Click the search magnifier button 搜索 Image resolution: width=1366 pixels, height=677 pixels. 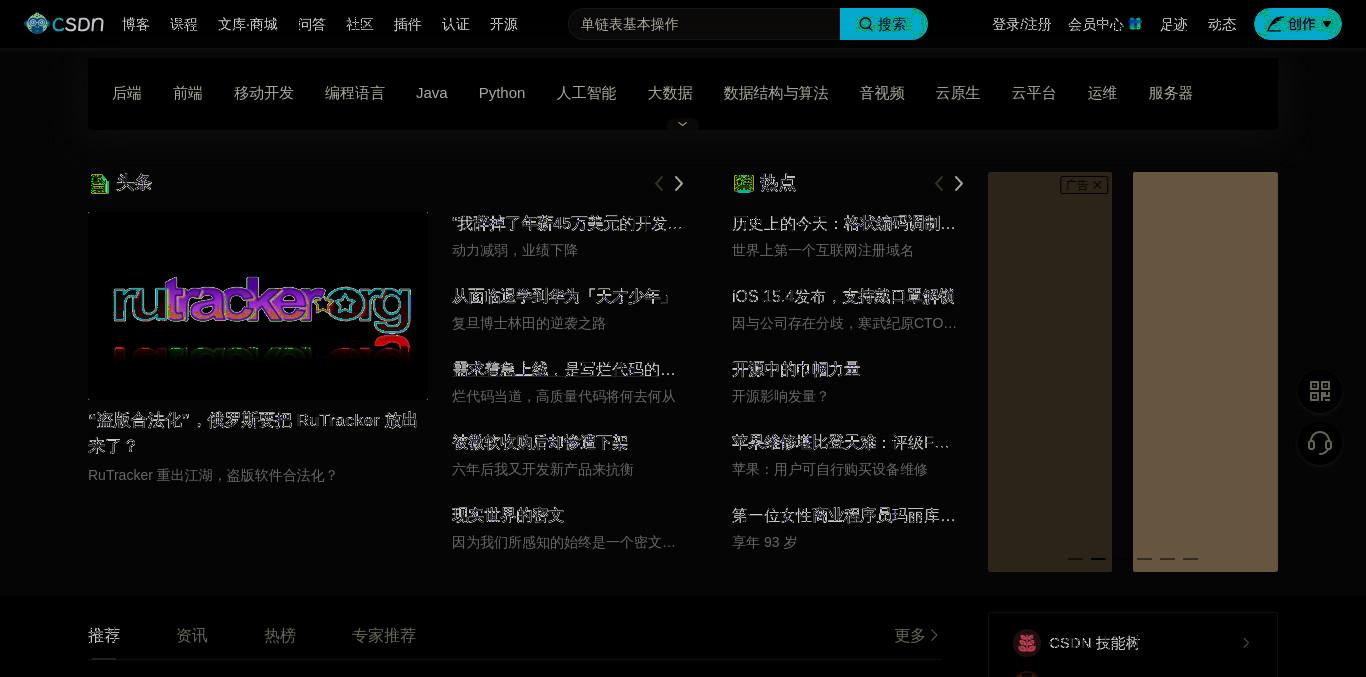pyautogui.click(x=883, y=24)
